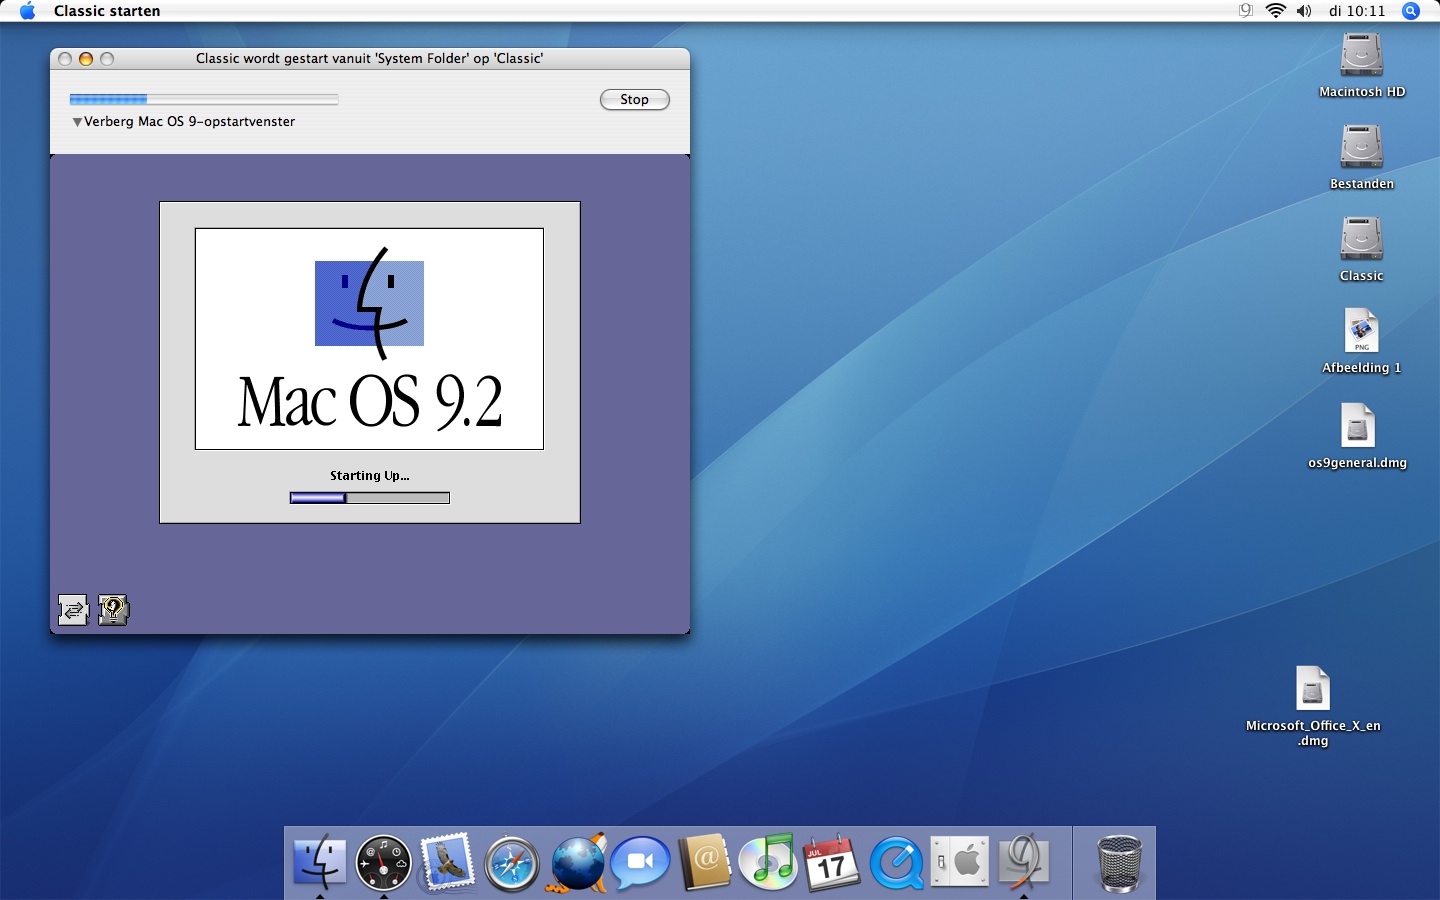Collapse the 'Verberg Mac OS 9-opstartvenster' disclosure triangle
Image resolution: width=1440 pixels, height=900 pixels.
click(77, 122)
